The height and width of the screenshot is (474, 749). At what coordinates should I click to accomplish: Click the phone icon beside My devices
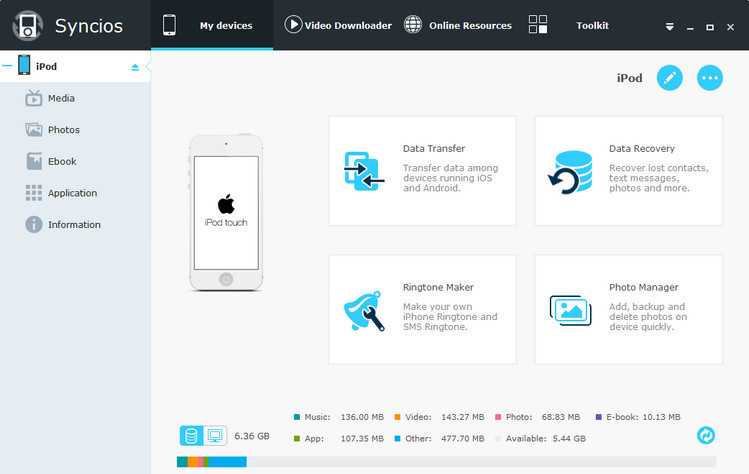[x=169, y=25]
